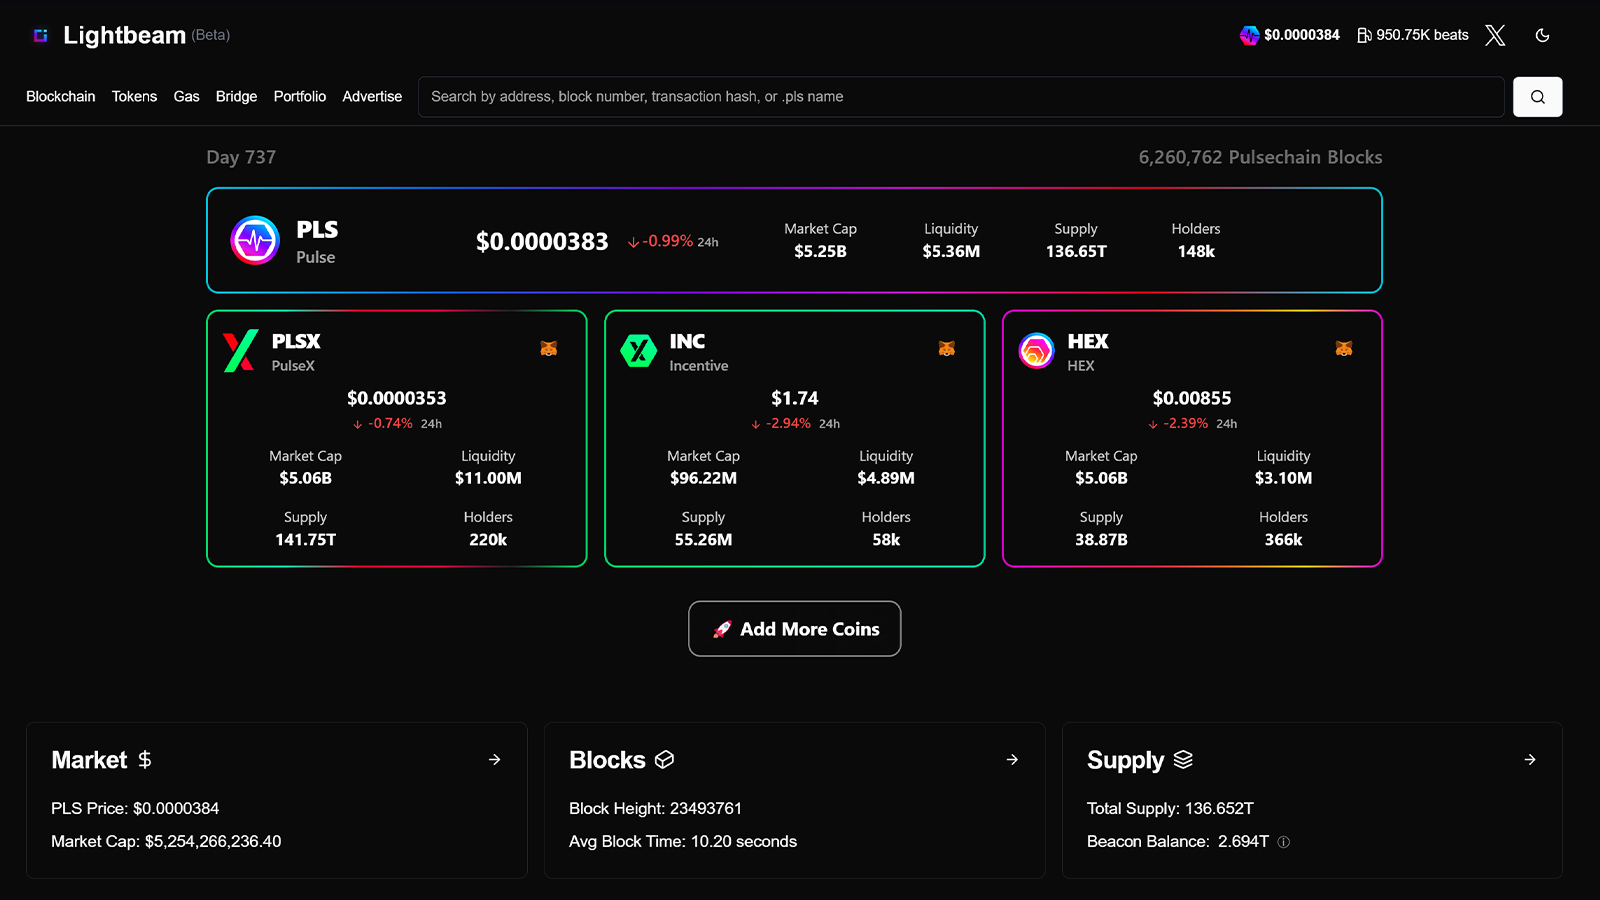Click the Beacon Balance: 2.694T value
Viewport: 1600px width, 900px height.
point(1243,842)
